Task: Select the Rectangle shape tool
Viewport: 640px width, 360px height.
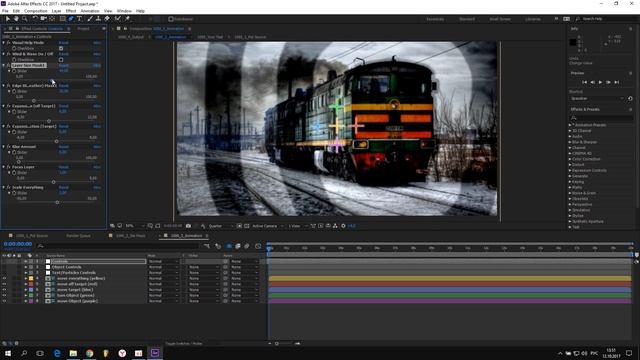Action: click(62, 19)
